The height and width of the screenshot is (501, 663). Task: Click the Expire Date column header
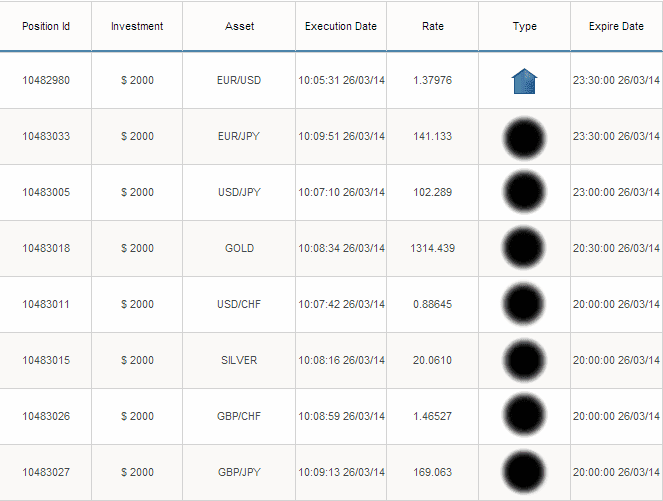(x=616, y=26)
